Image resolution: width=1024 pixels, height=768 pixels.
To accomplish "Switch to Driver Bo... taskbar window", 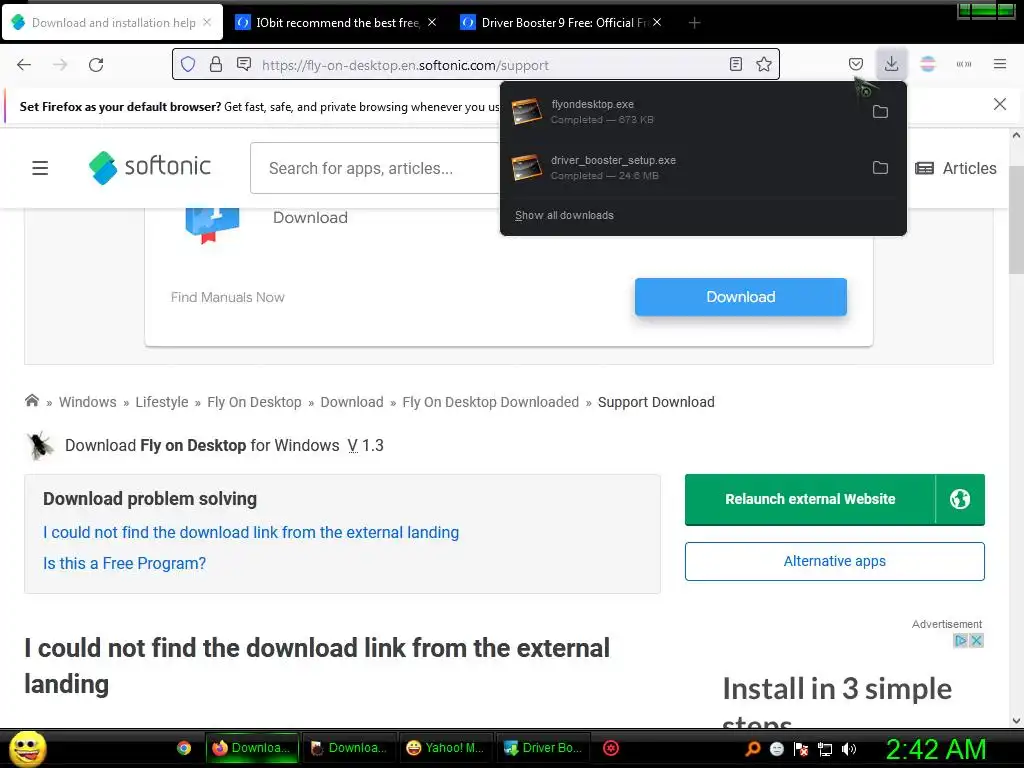I will click(x=543, y=748).
